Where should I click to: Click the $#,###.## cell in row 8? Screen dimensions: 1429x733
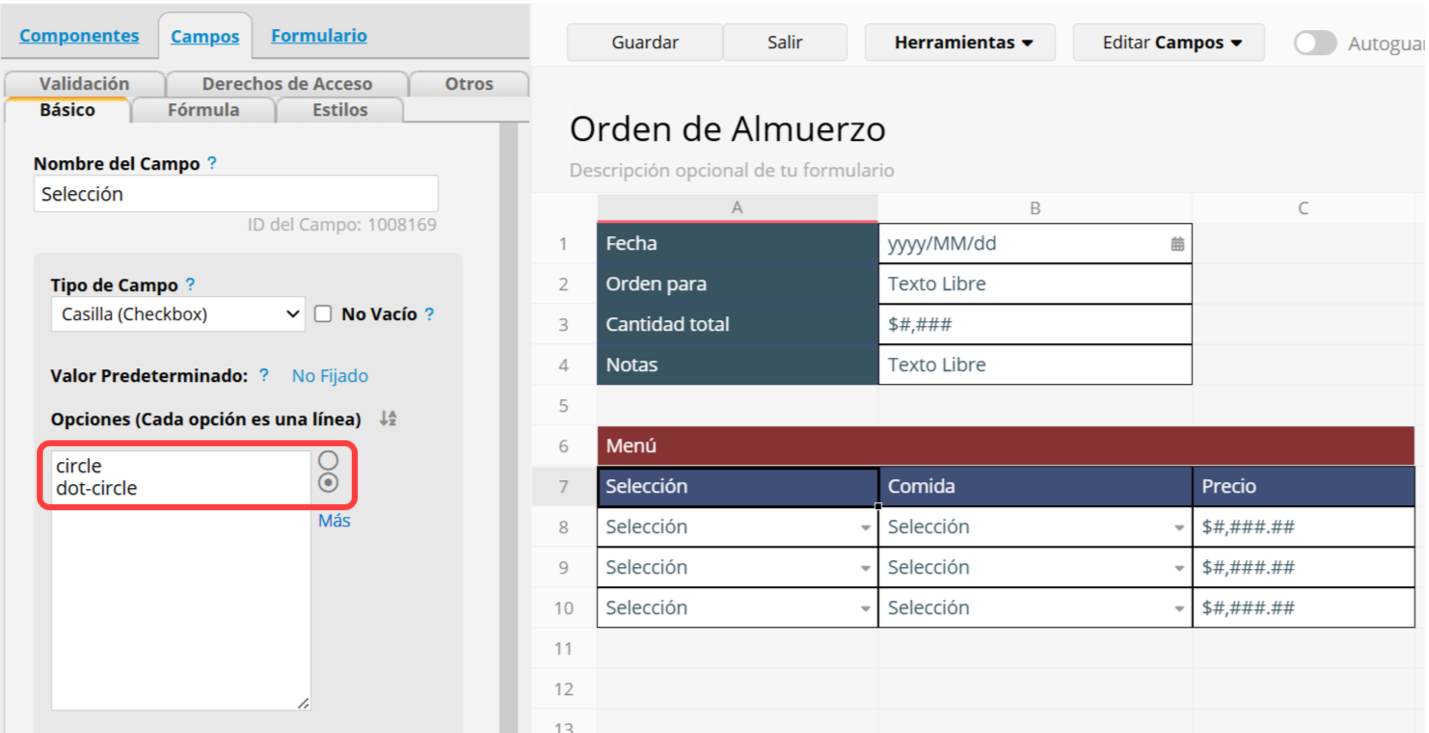[x=1304, y=527]
